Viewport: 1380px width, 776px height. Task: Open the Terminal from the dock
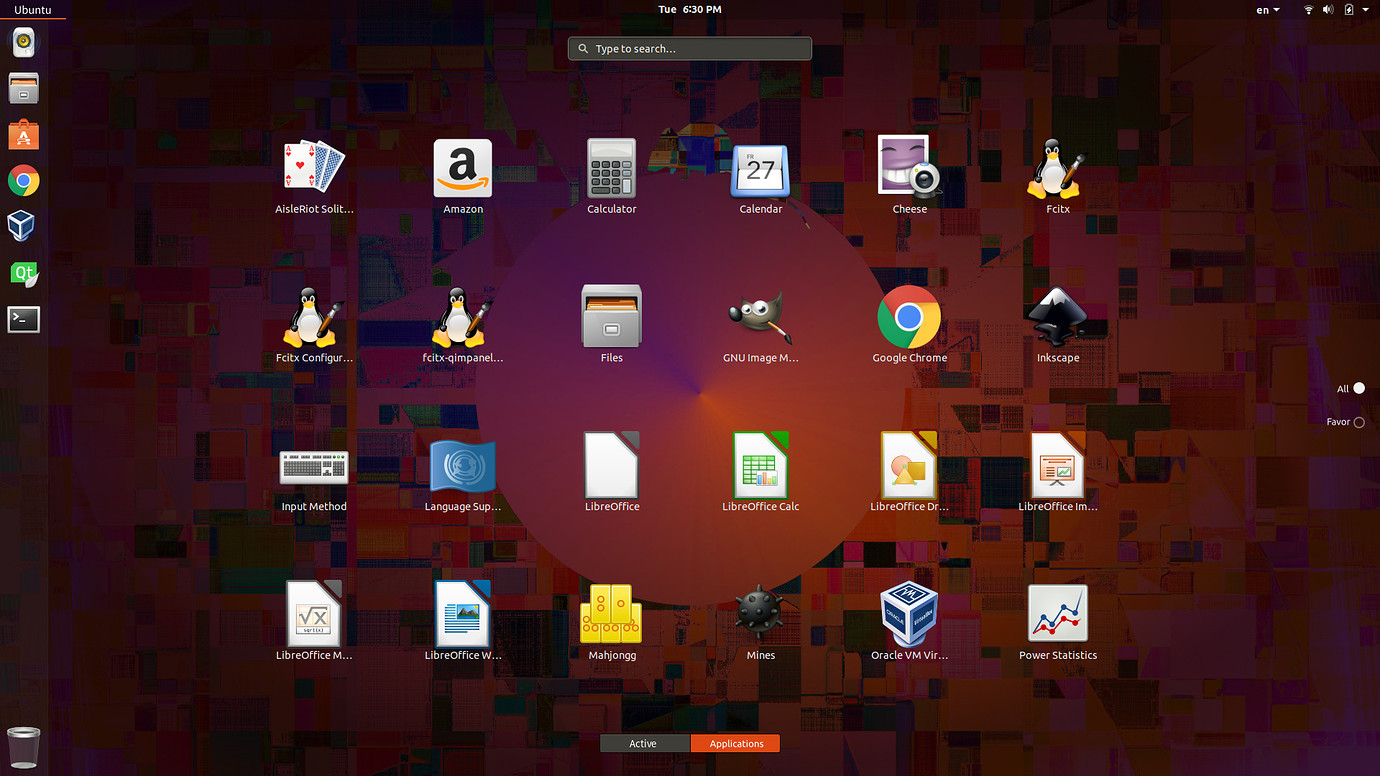23,318
